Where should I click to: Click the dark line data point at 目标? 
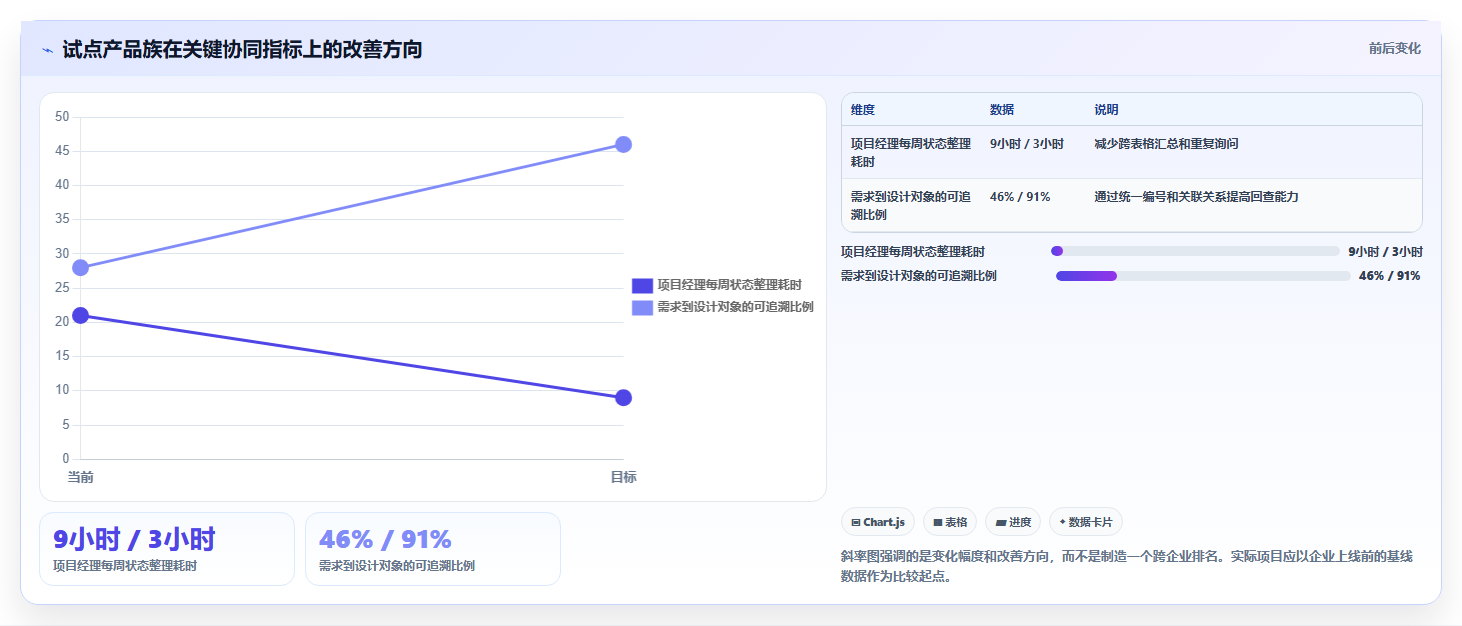pyautogui.click(x=623, y=398)
